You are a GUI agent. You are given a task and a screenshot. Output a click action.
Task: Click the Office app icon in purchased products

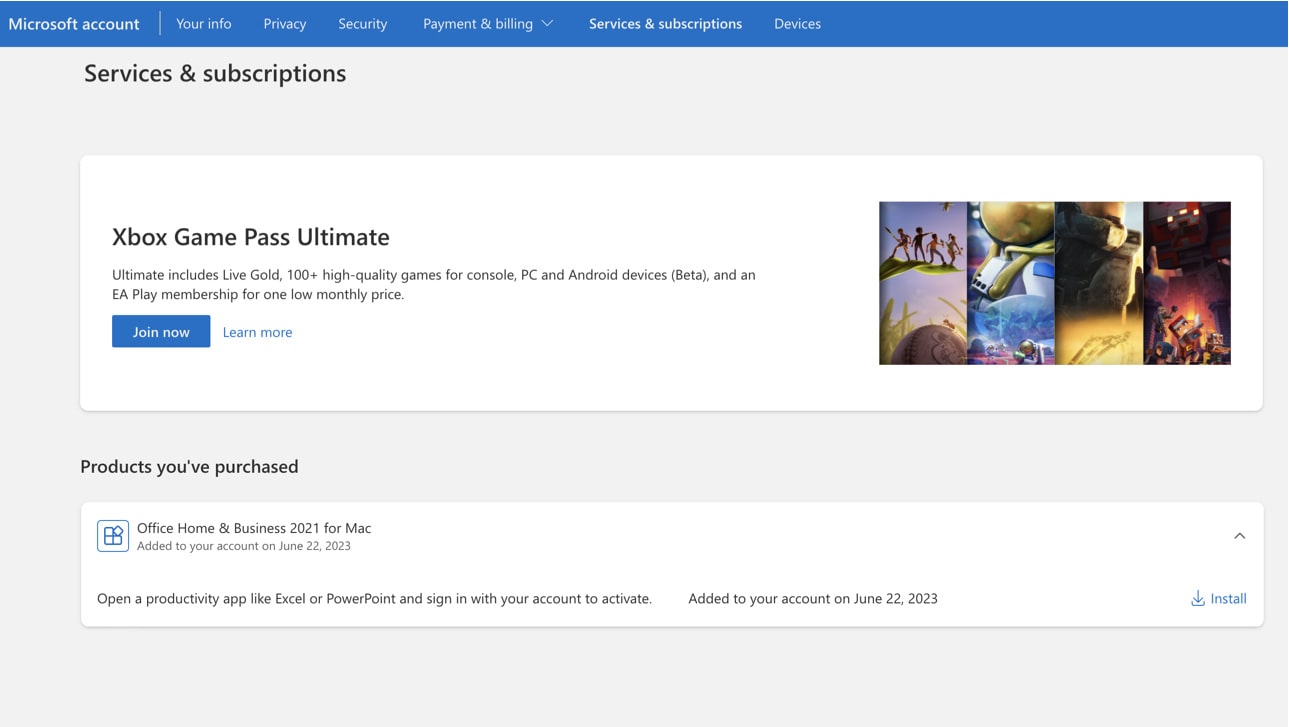pyautogui.click(x=113, y=536)
